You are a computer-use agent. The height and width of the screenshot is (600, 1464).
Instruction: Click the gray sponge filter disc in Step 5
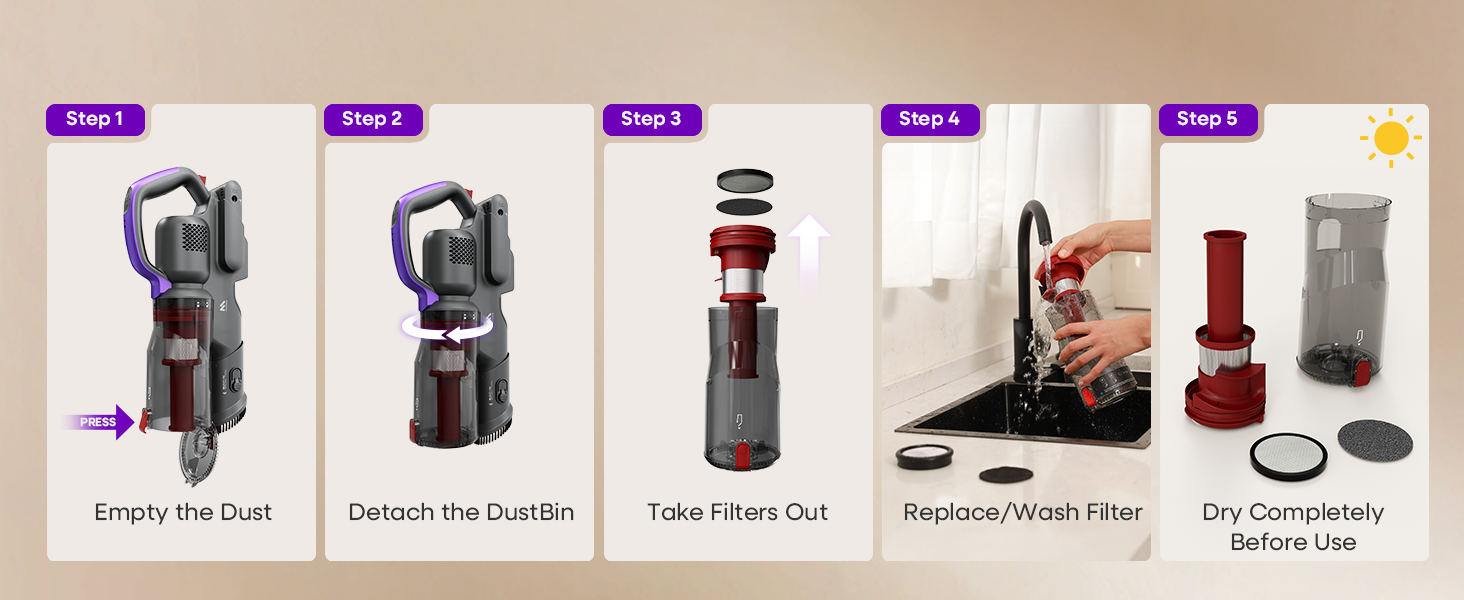(1375, 439)
